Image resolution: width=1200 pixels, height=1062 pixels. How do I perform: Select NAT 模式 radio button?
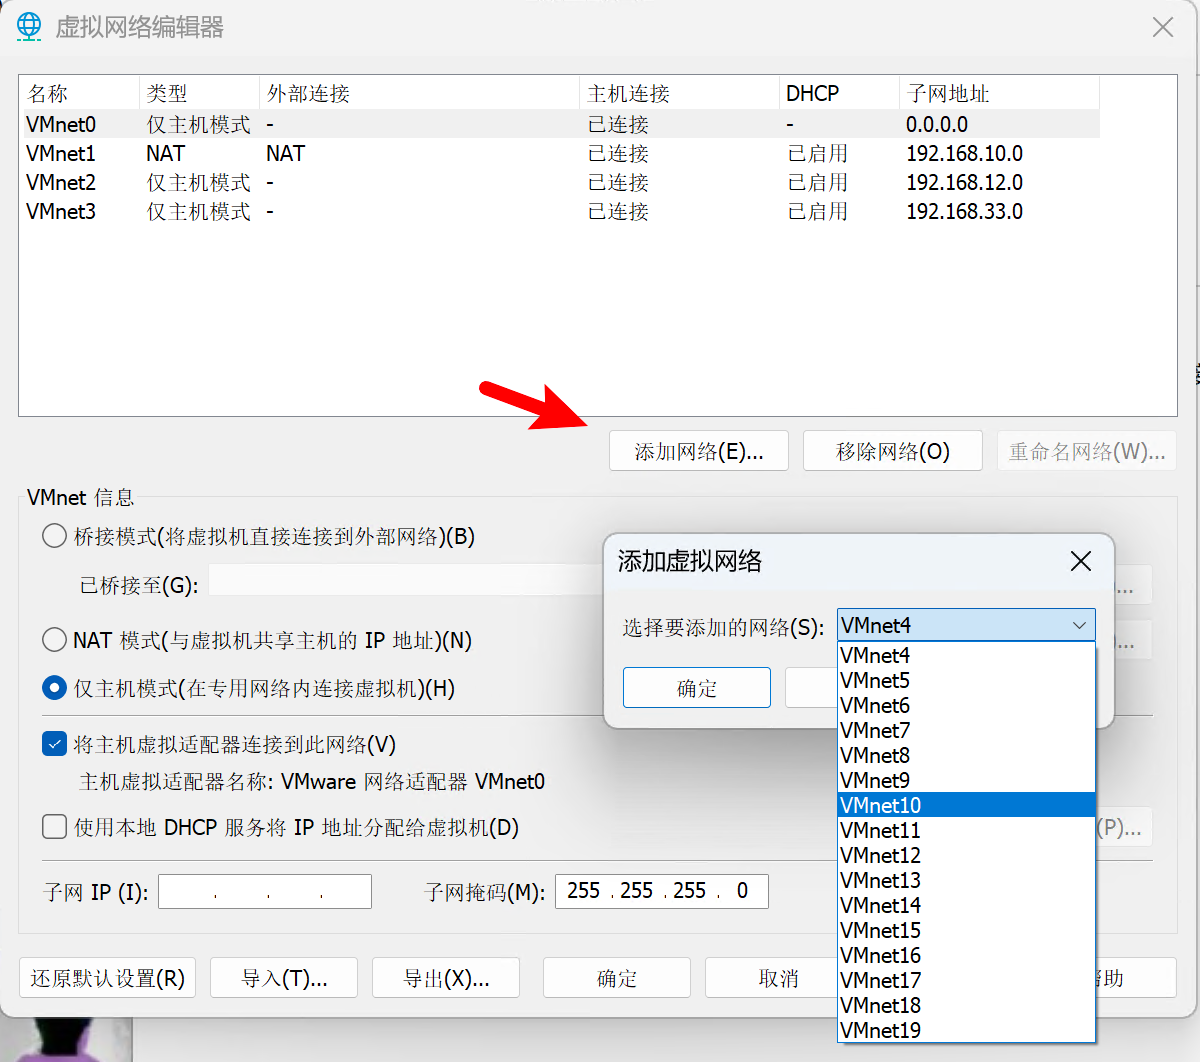(x=55, y=640)
